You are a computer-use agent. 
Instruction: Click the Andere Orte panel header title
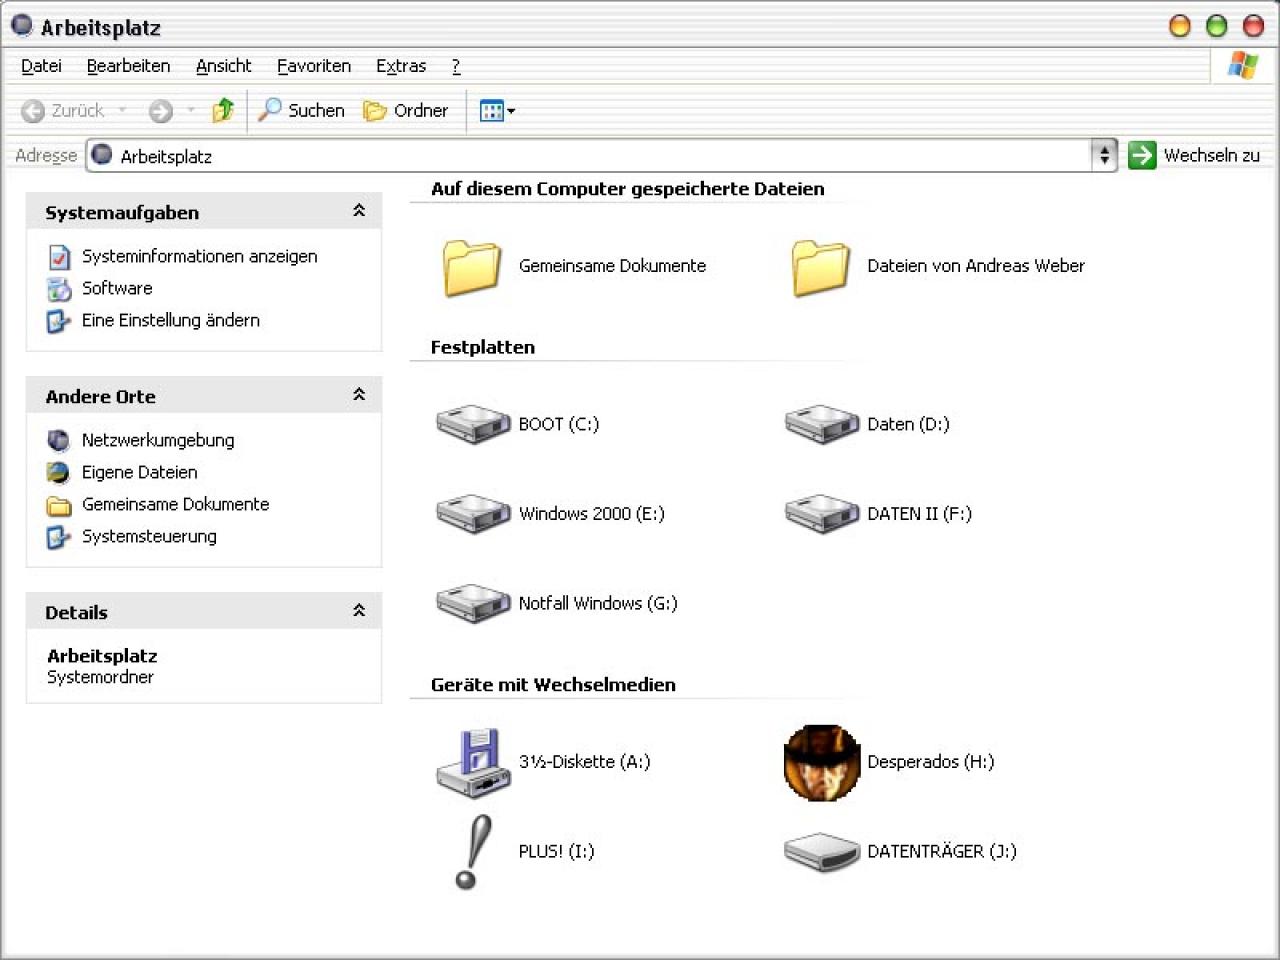click(101, 397)
